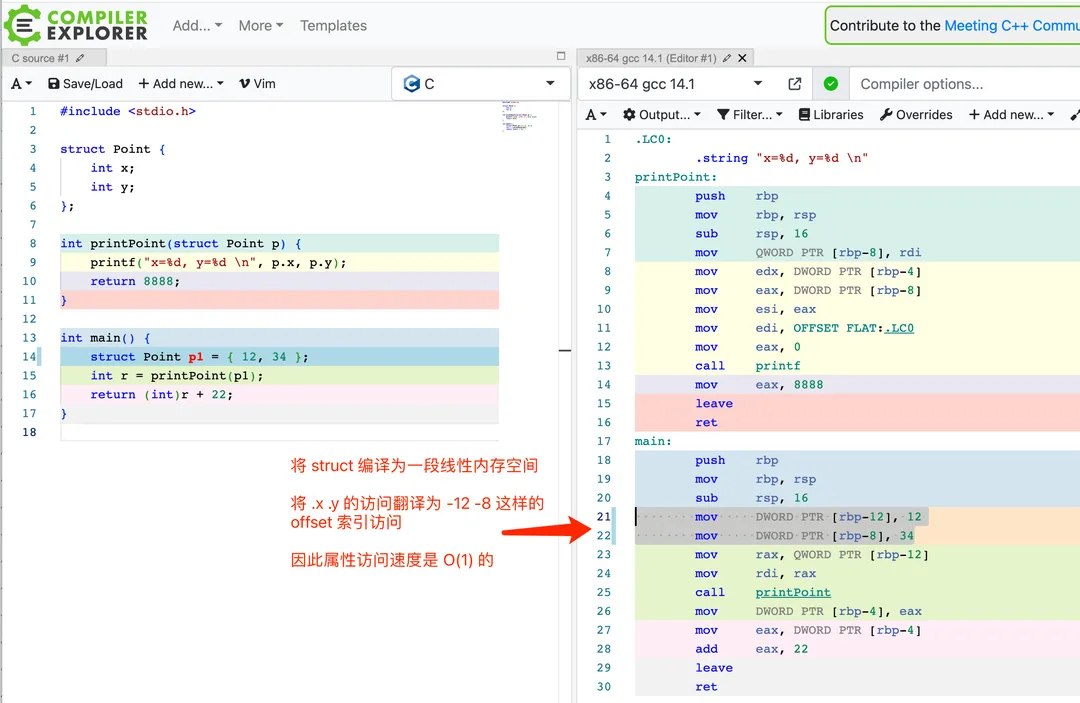This screenshot has height=703, width=1080.
Task: Open the C language selector dropdown
Action: pos(479,84)
